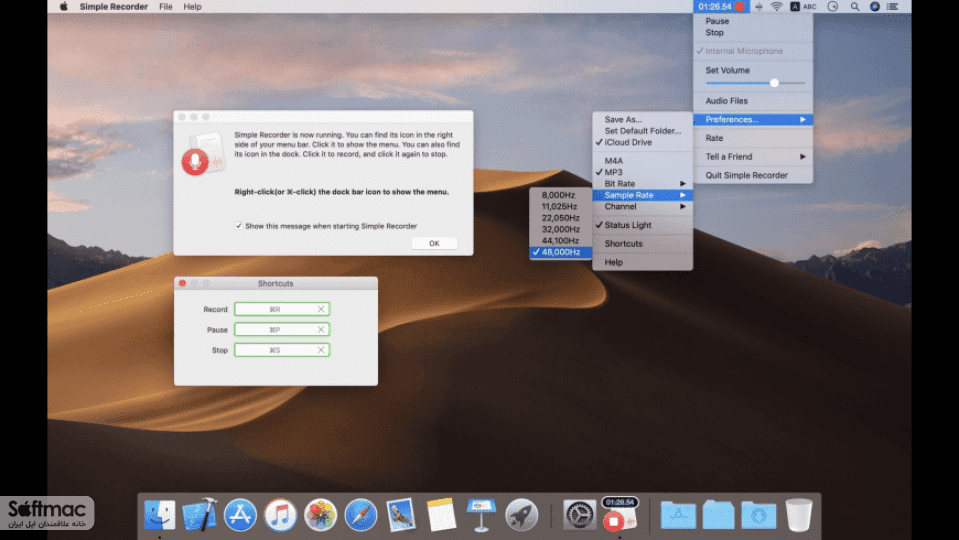Choose the 44,100Hz sample rate
Image resolution: width=959 pixels, height=540 pixels.
click(560, 241)
